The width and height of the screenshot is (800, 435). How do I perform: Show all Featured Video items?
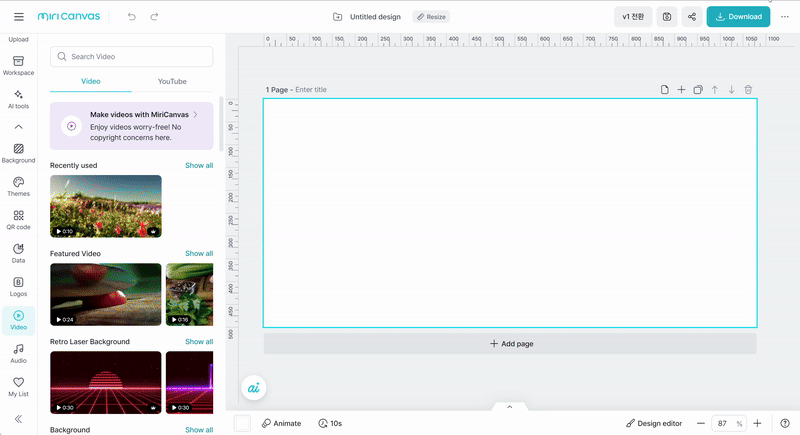click(198, 254)
